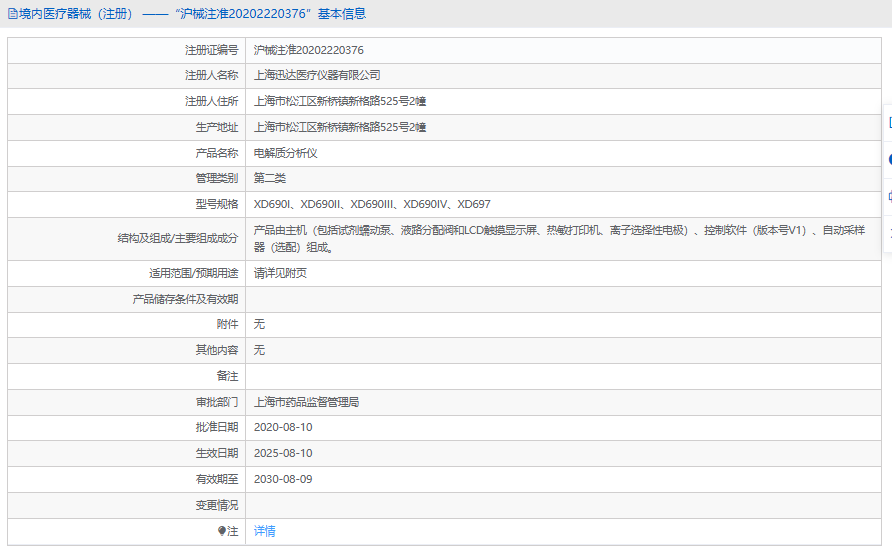Viewport: 892px width, 547px height.
Task: Click registrant name 上海迅达医疗仪器有限公司
Action: (317, 75)
